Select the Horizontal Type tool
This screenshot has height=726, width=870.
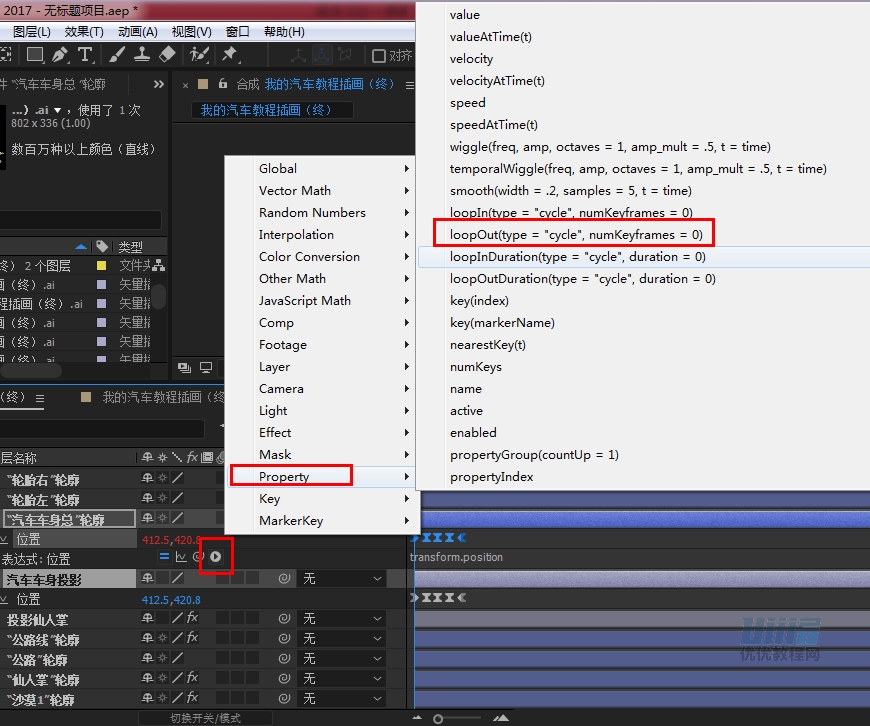coord(86,55)
